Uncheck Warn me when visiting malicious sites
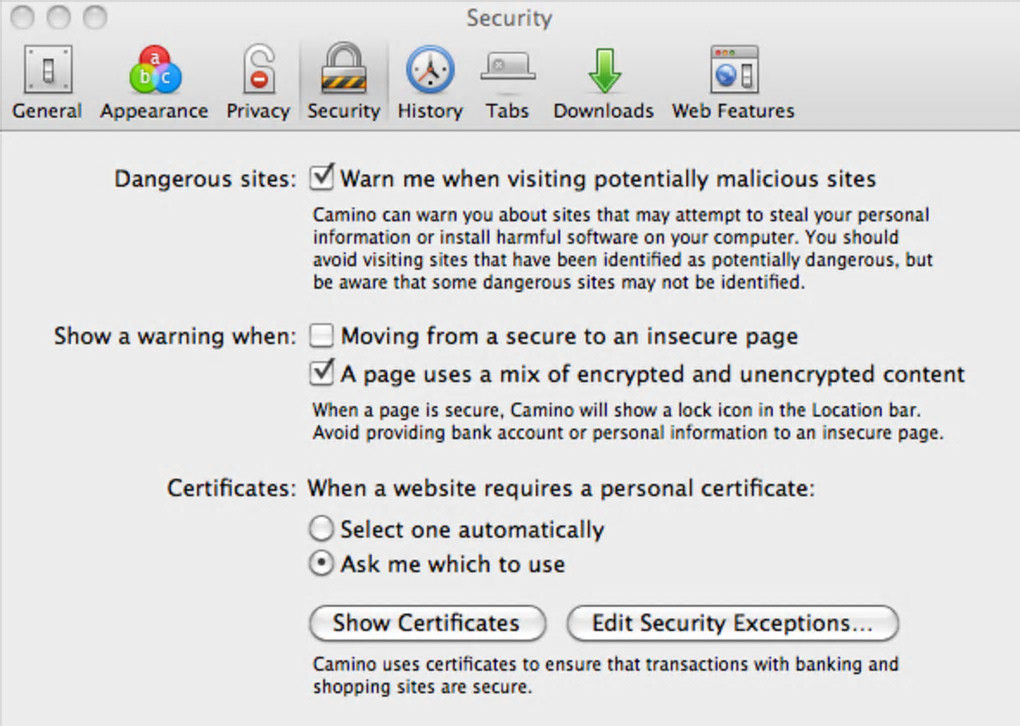Image resolution: width=1020 pixels, height=726 pixels. (x=322, y=179)
